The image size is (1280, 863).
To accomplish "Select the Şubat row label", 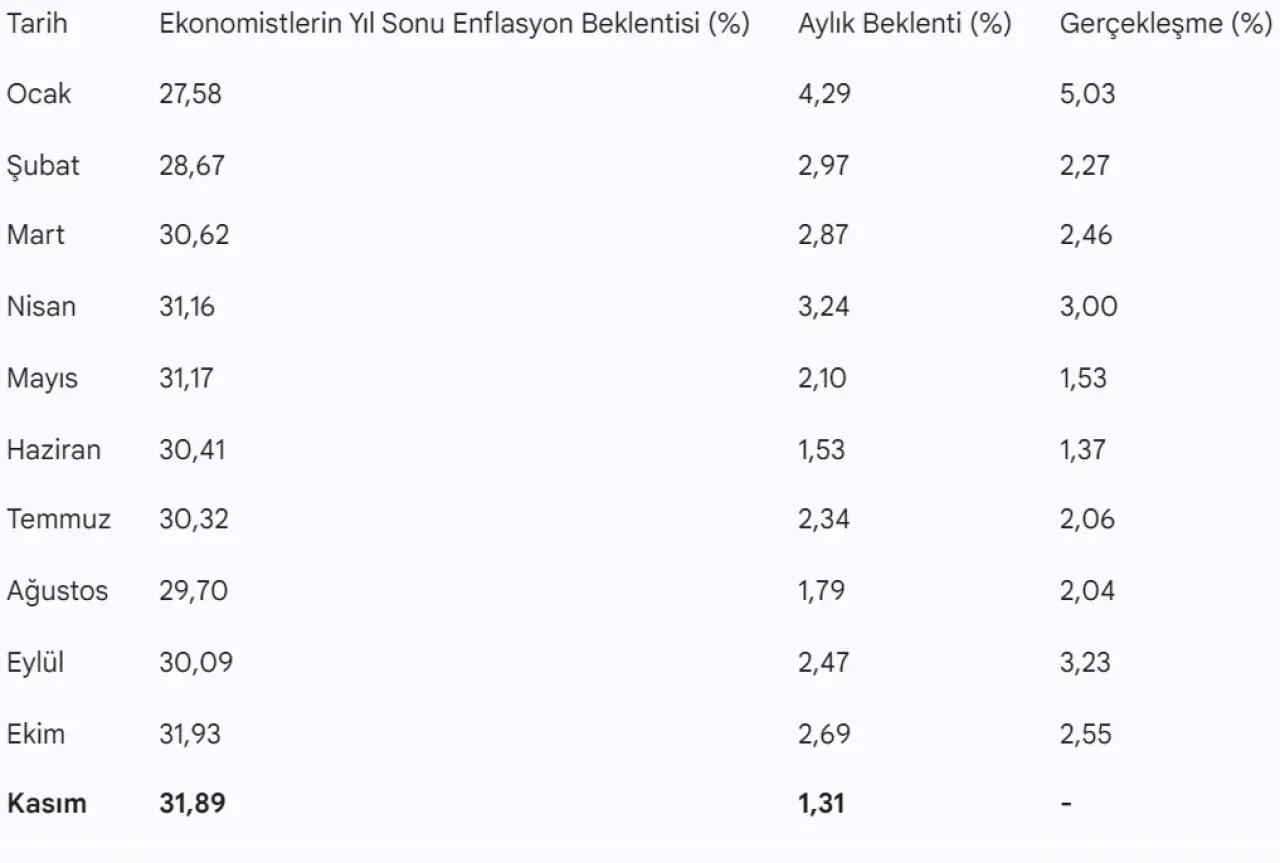I will 43,165.
